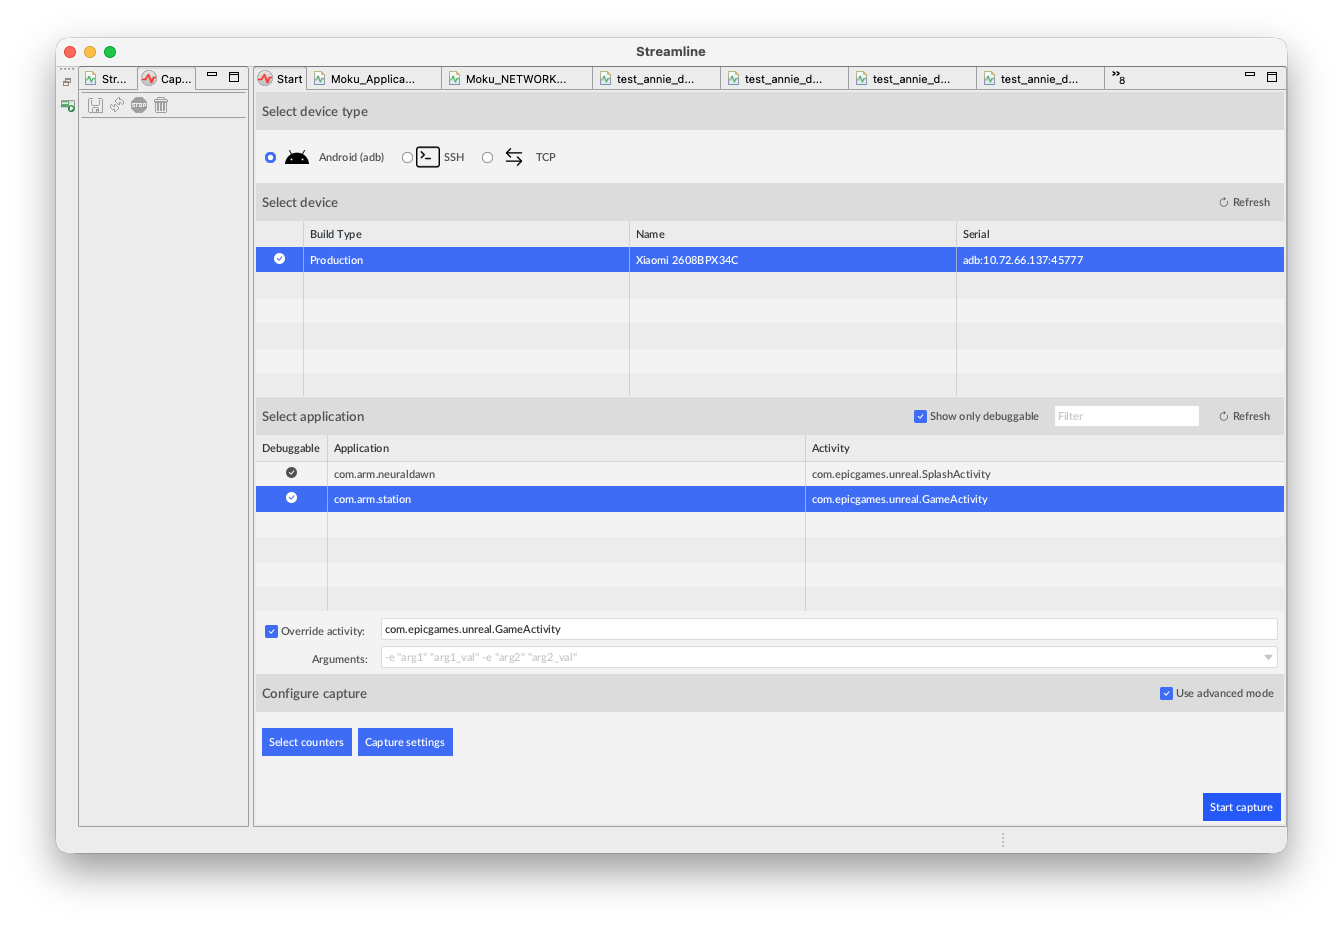
Task: Open the Moku_Applica... tab
Action: click(373, 79)
